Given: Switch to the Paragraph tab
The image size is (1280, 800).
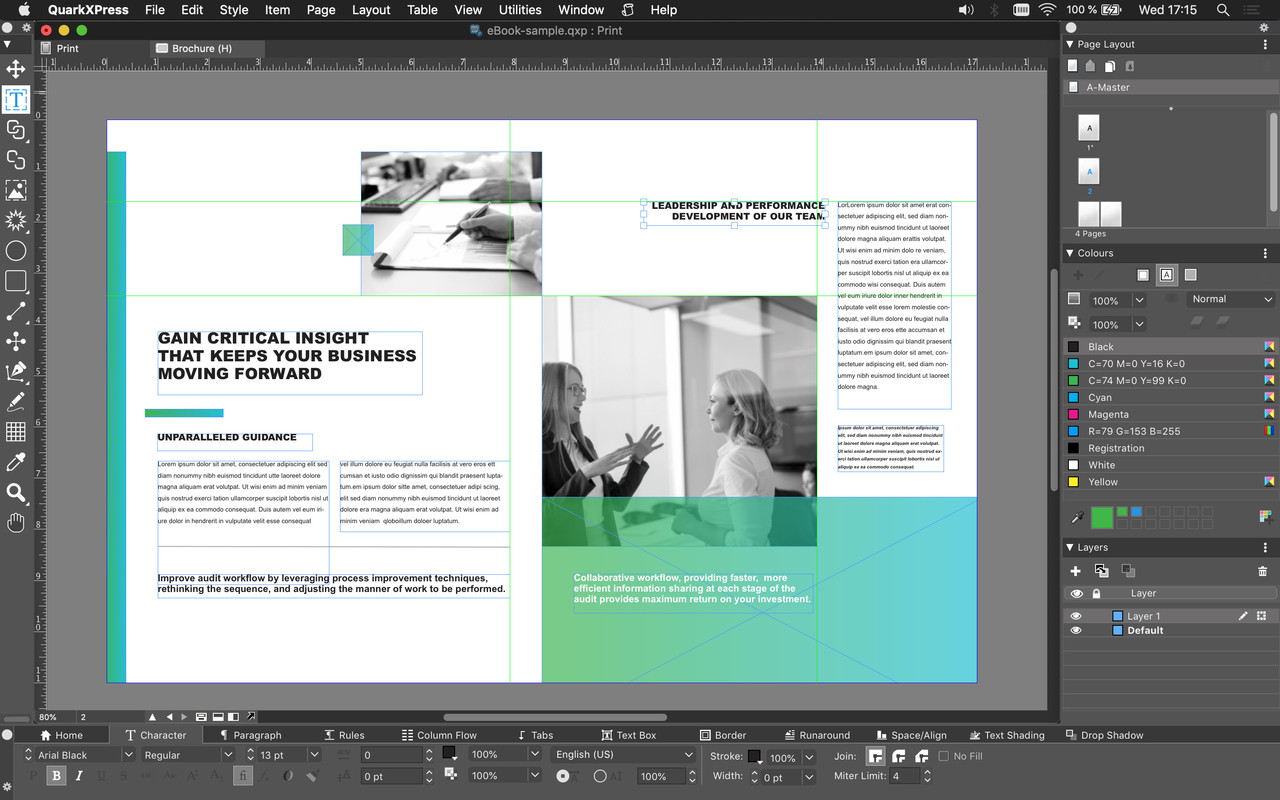Looking at the screenshot, I should point(249,735).
